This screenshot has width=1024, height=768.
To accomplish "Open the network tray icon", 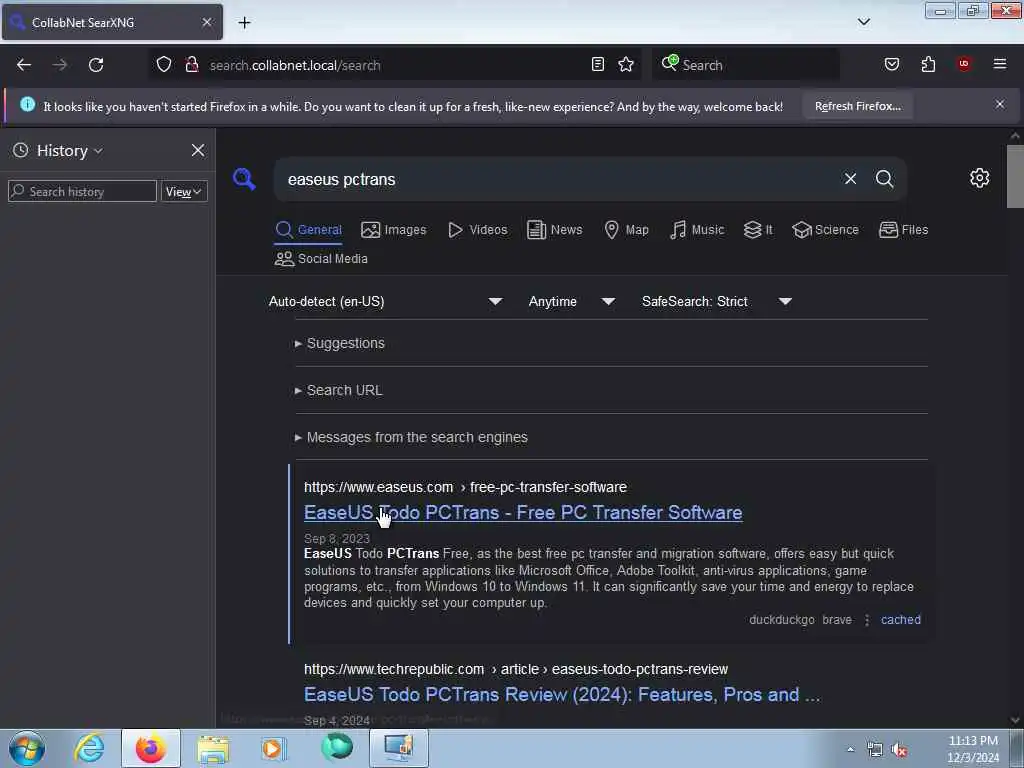I will click(x=874, y=750).
